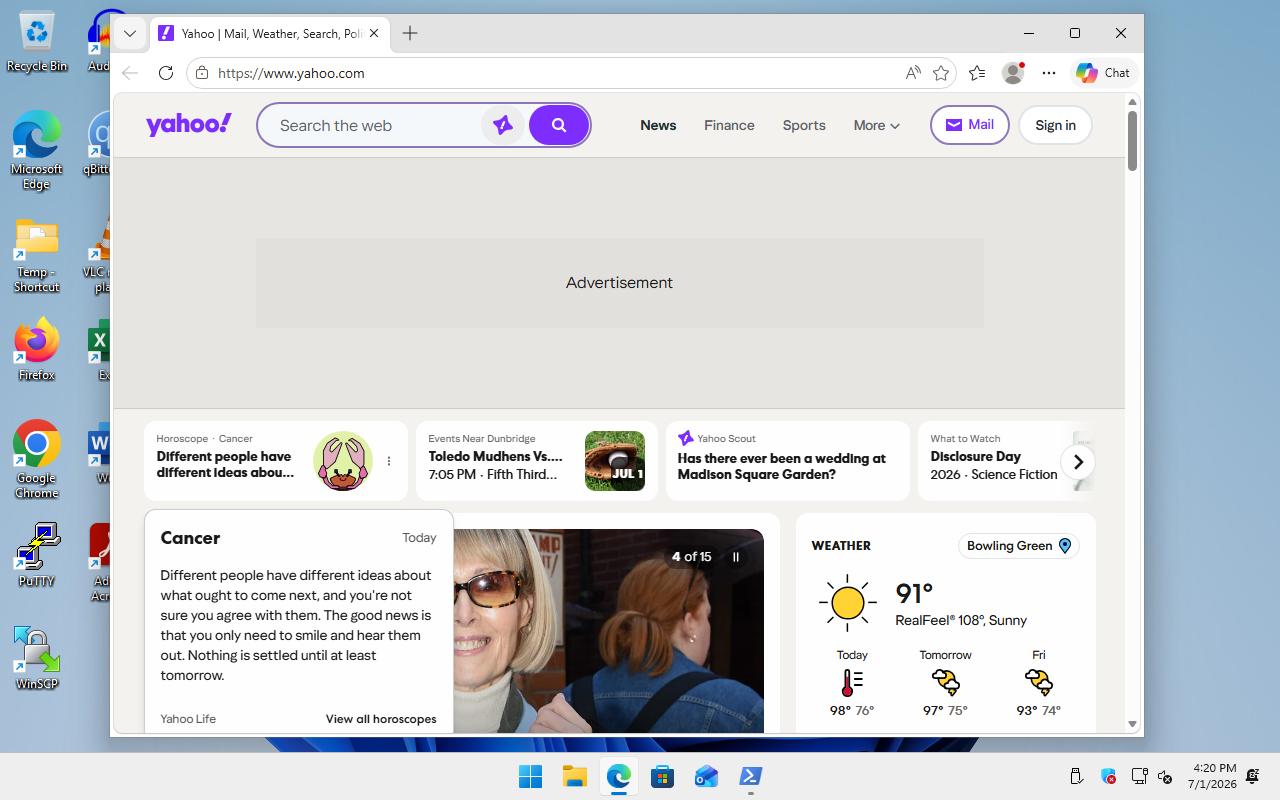This screenshot has height=800, width=1280.
Task: Open Recycle Bin on the desktop
Action: coord(37,42)
